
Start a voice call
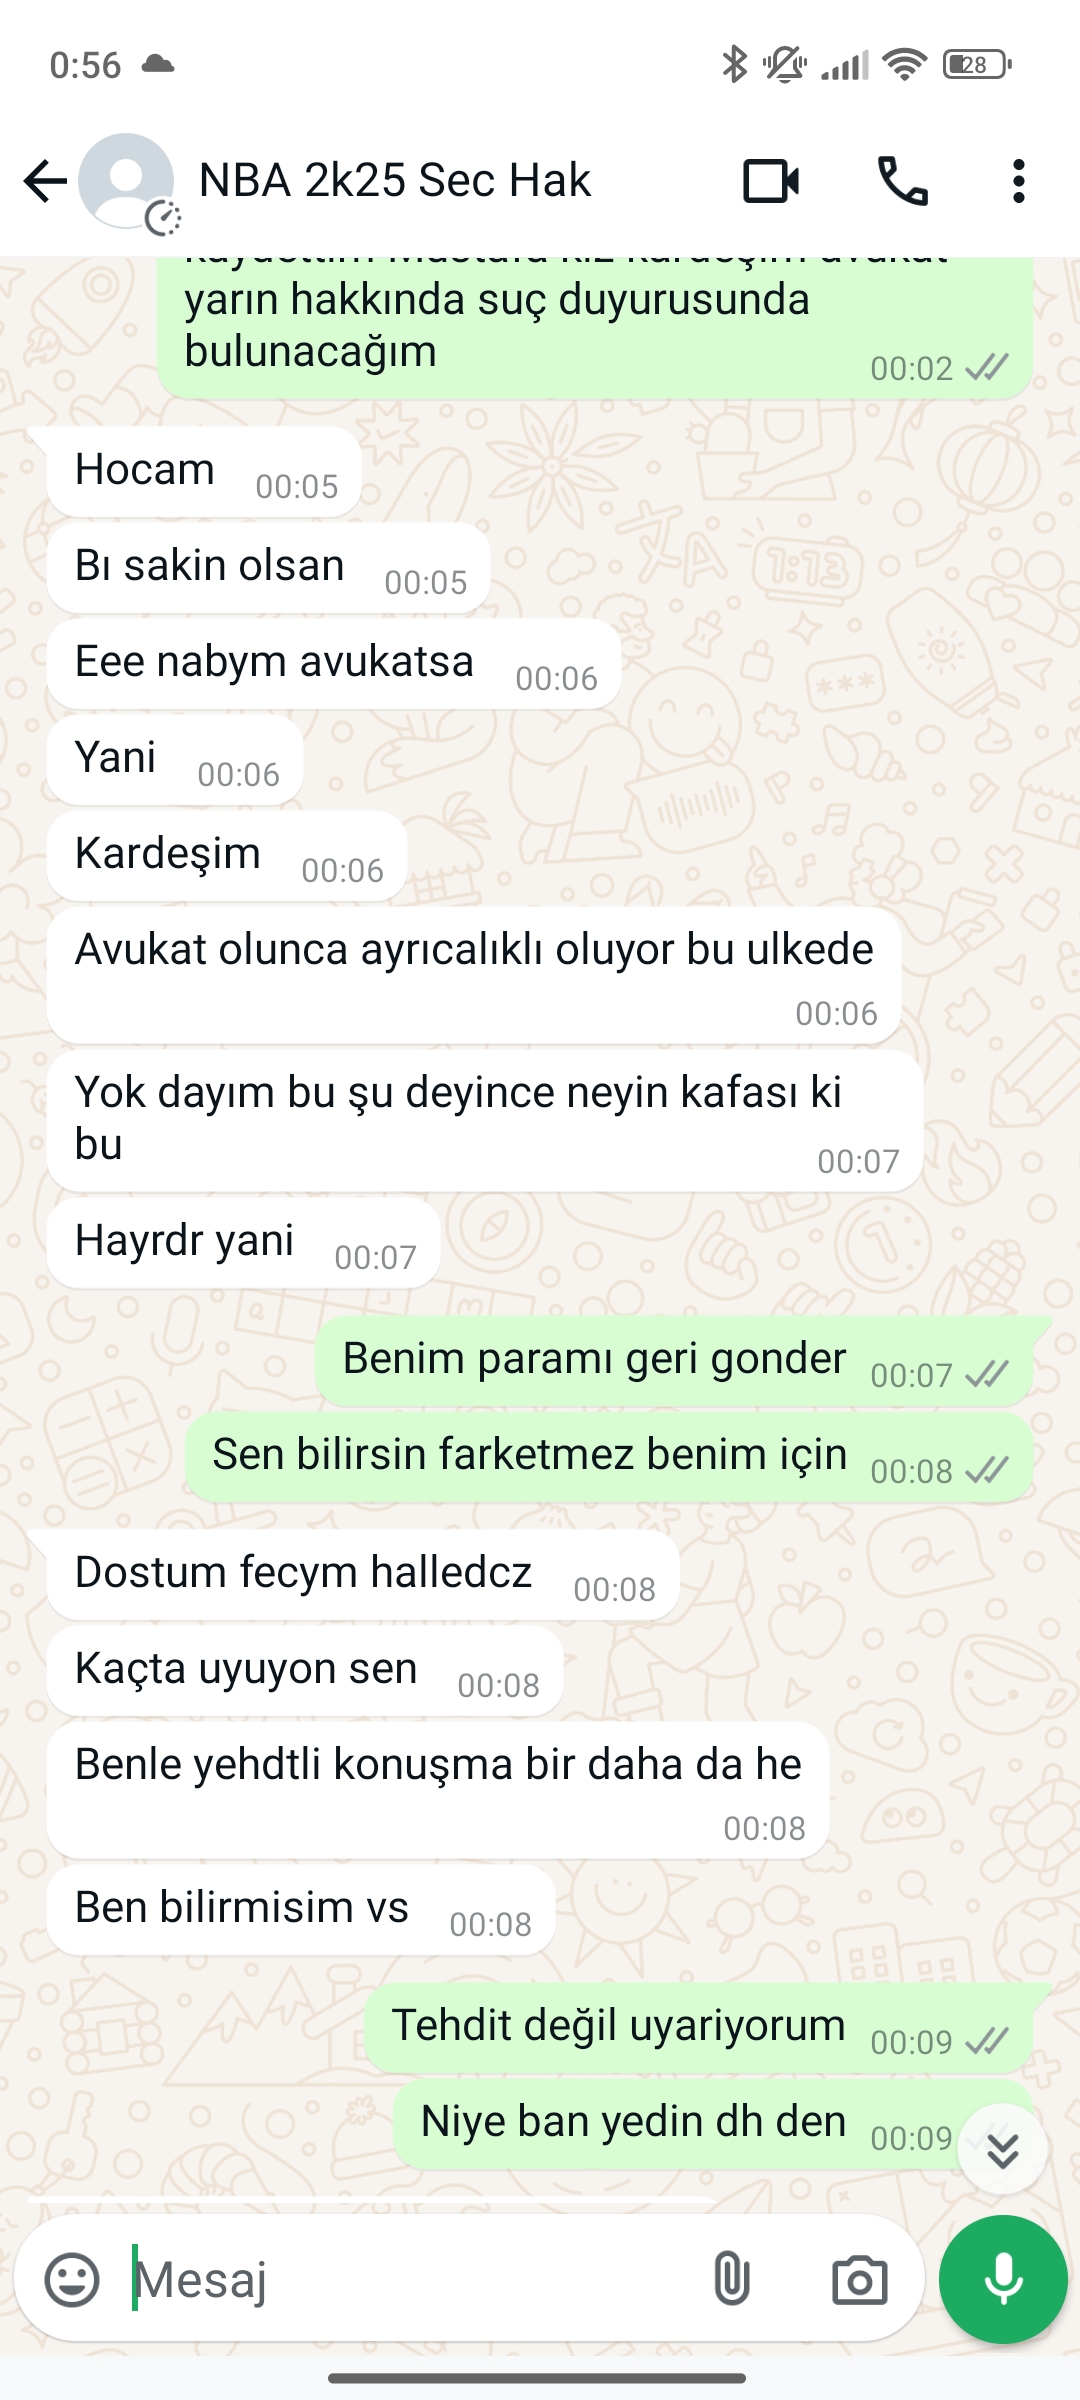(902, 181)
